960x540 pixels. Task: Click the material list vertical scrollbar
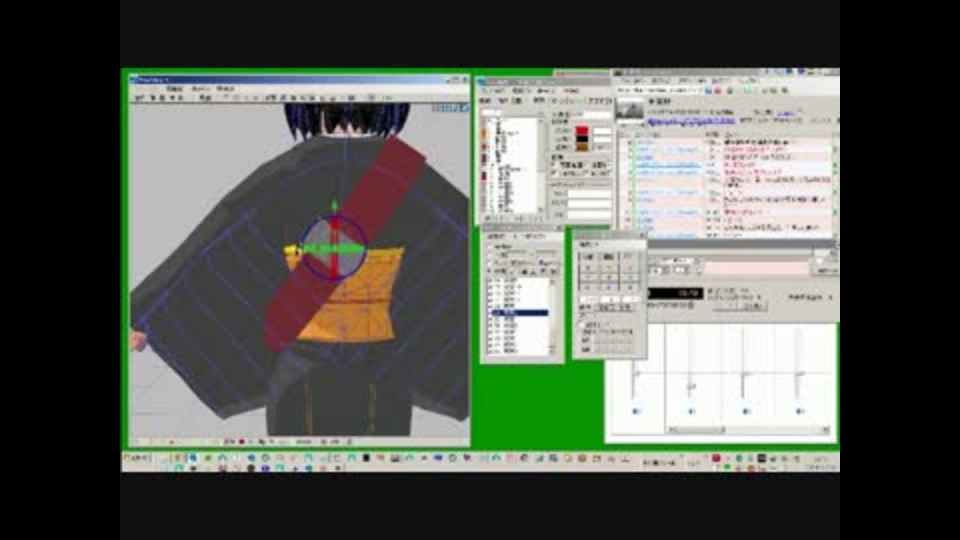[x=539, y=164]
